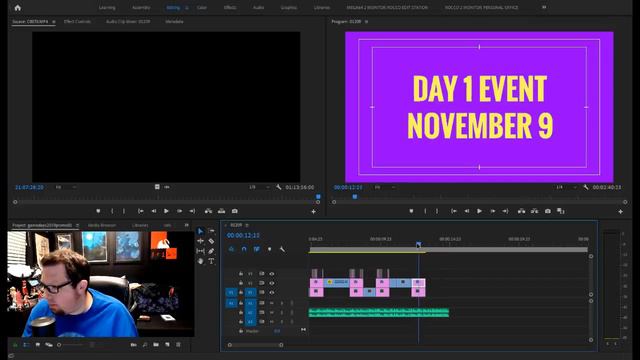Click the timeline playhead timecode field
Screen dimensions: 640x360
tap(243, 236)
